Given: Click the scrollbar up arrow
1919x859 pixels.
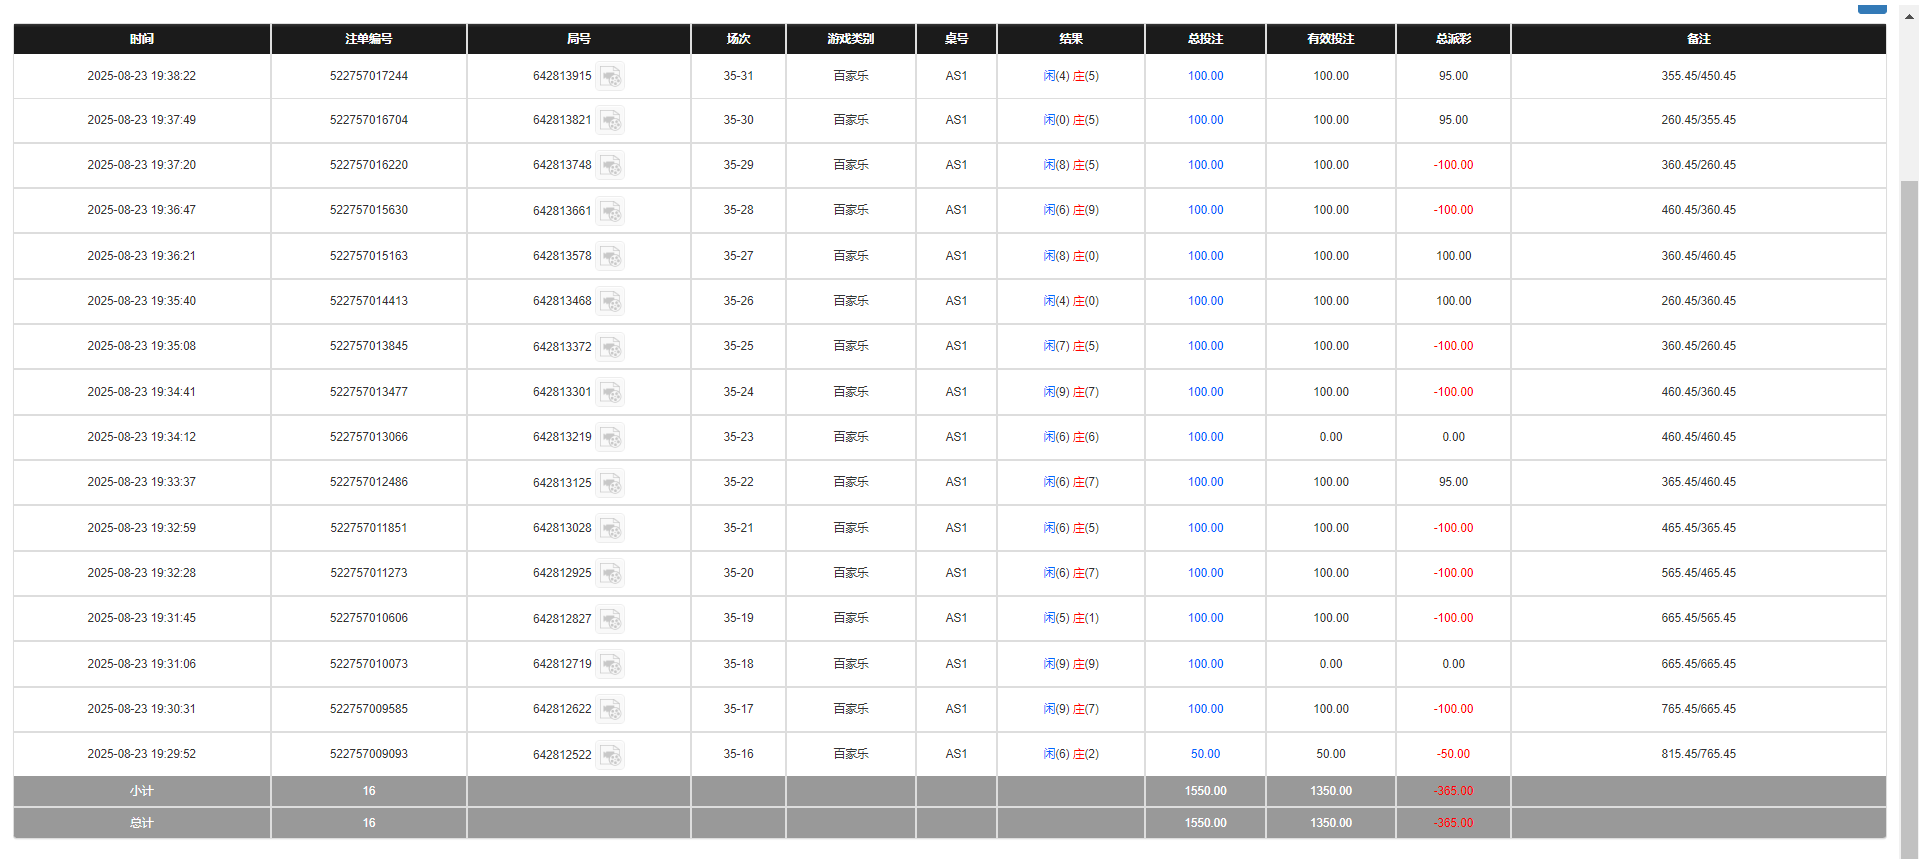Looking at the screenshot, I should point(1909,17).
